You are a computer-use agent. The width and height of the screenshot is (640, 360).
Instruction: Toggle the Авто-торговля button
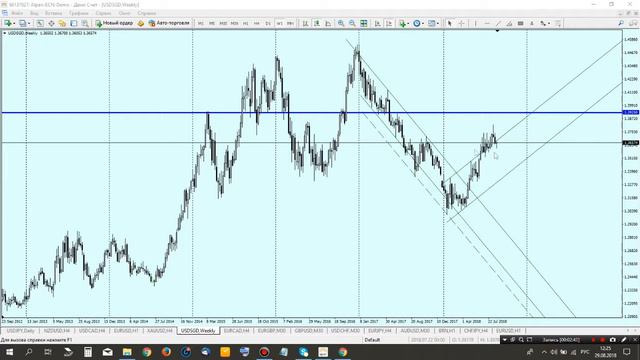tap(169, 23)
